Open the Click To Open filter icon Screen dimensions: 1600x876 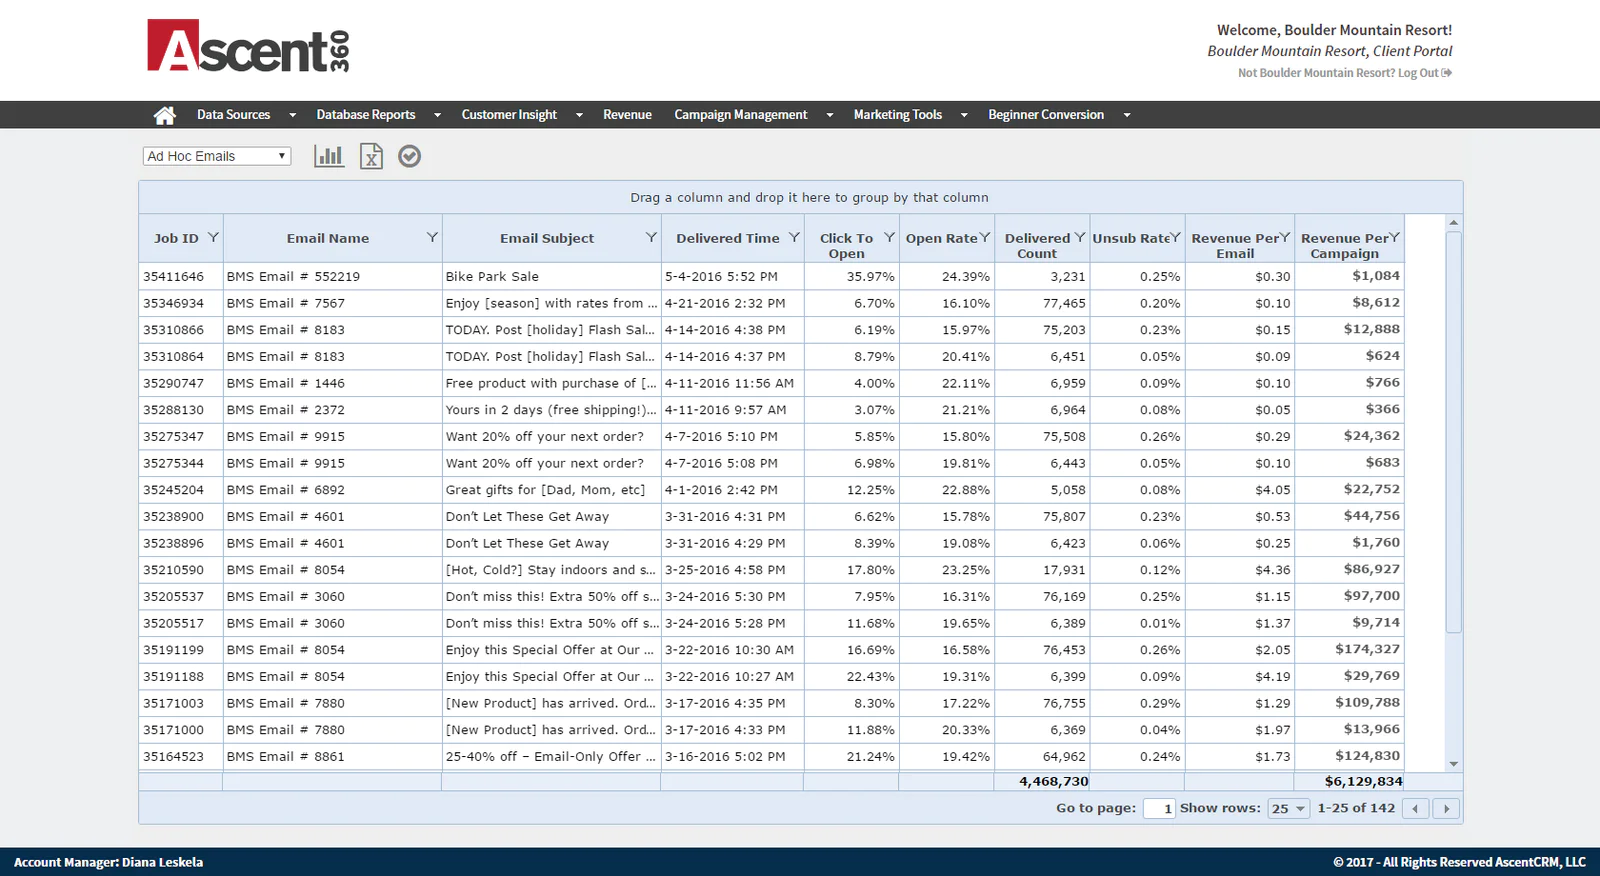889,237
